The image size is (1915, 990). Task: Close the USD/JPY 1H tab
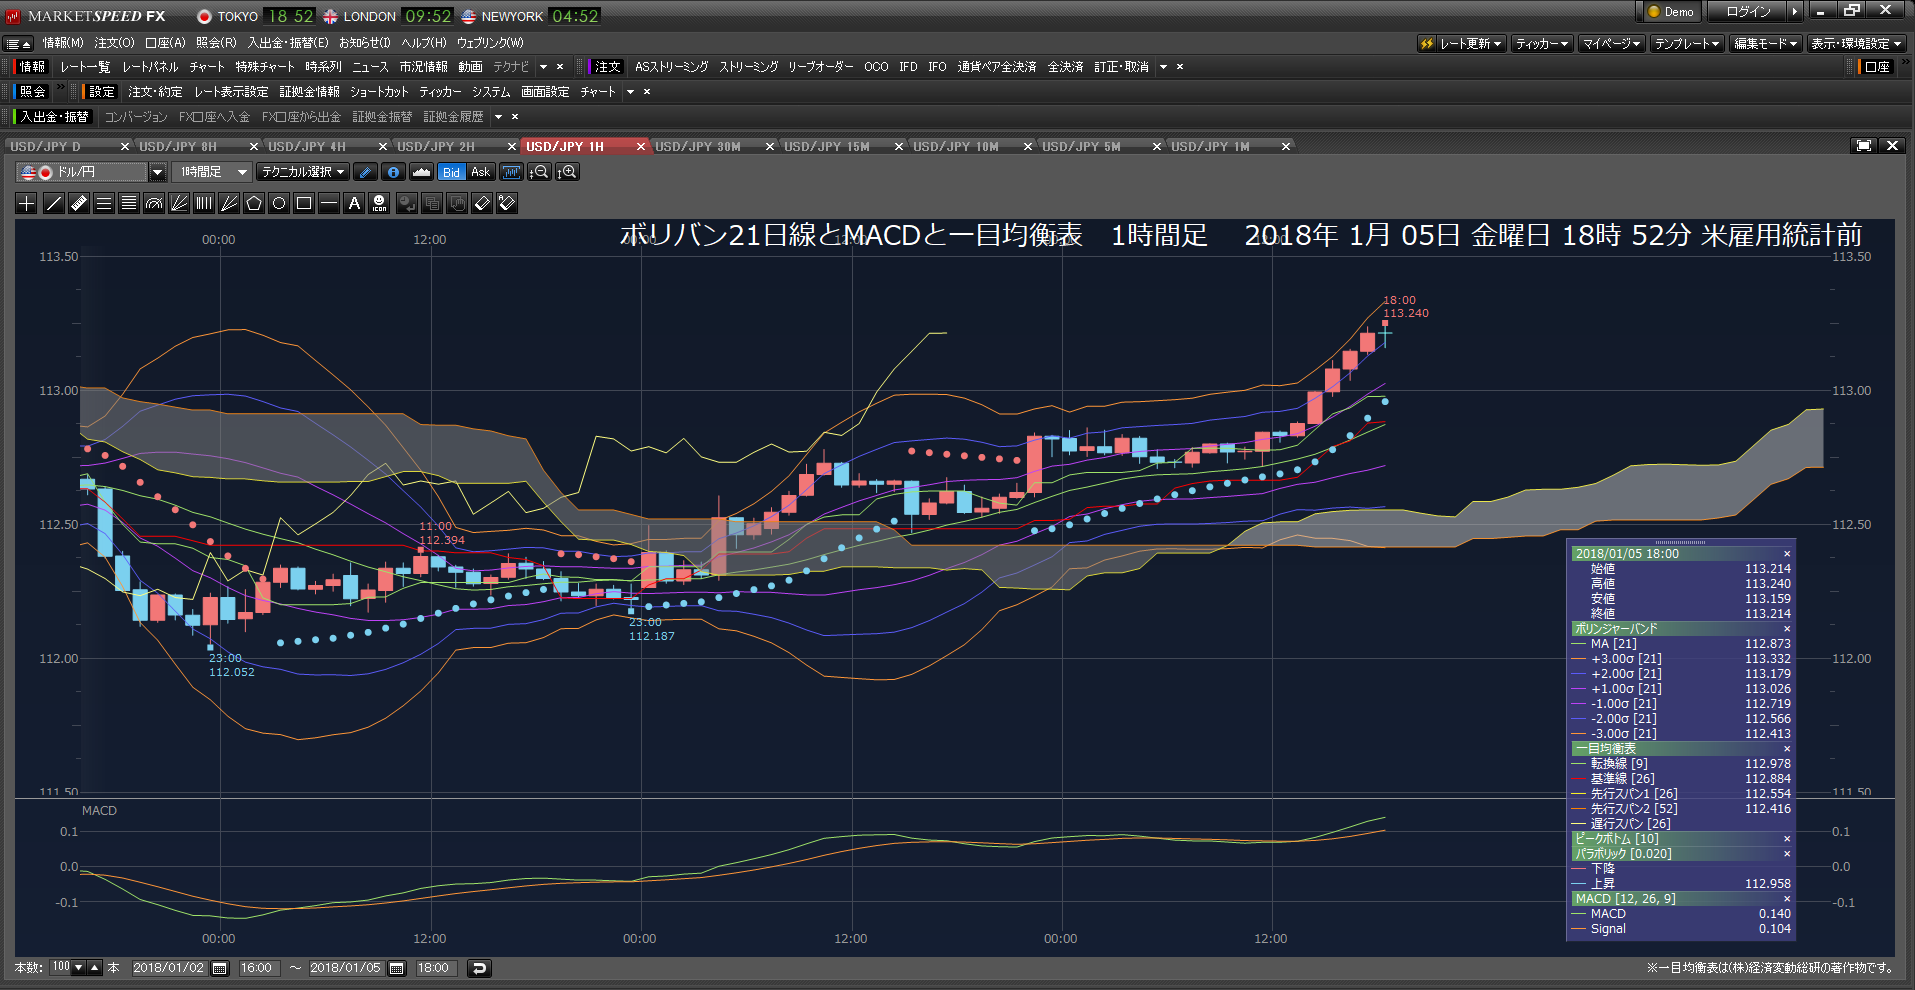point(641,147)
